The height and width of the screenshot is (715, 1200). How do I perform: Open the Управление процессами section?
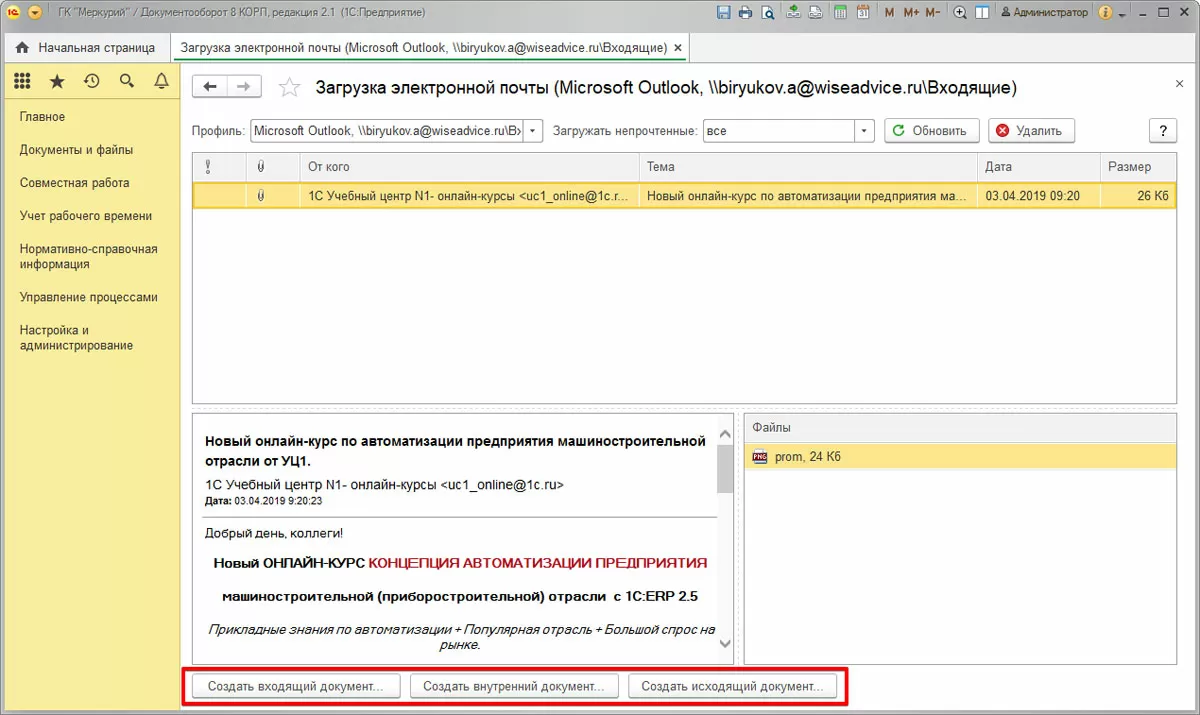[x=88, y=298]
